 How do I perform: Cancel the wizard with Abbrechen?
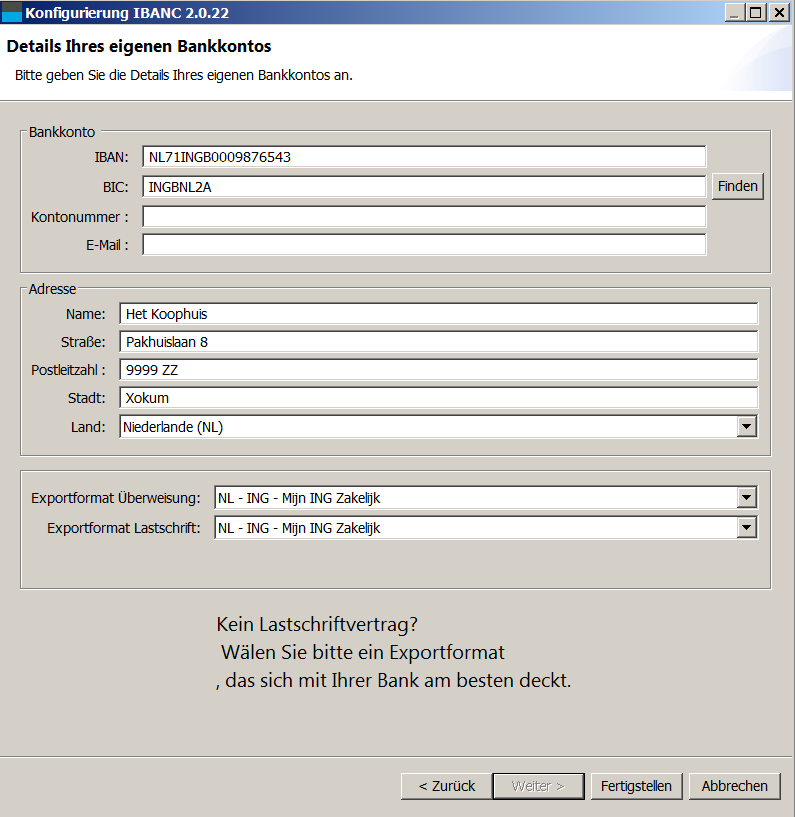pos(735,786)
